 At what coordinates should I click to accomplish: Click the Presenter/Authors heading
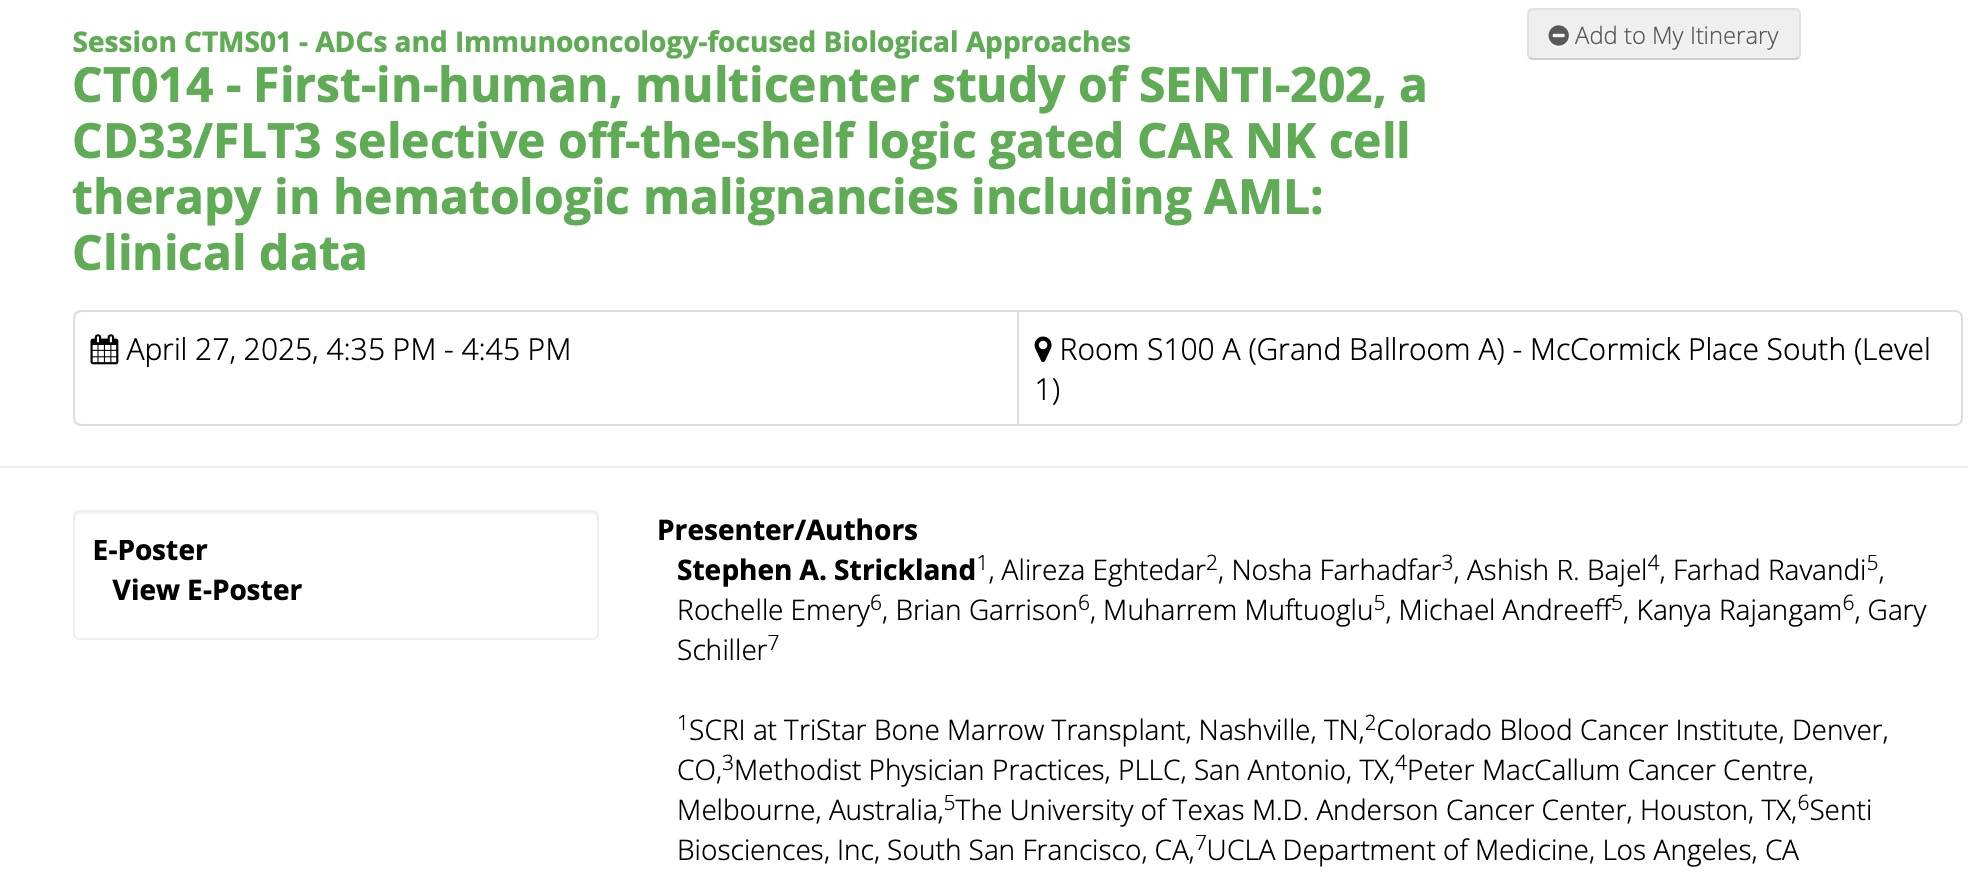[787, 530]
